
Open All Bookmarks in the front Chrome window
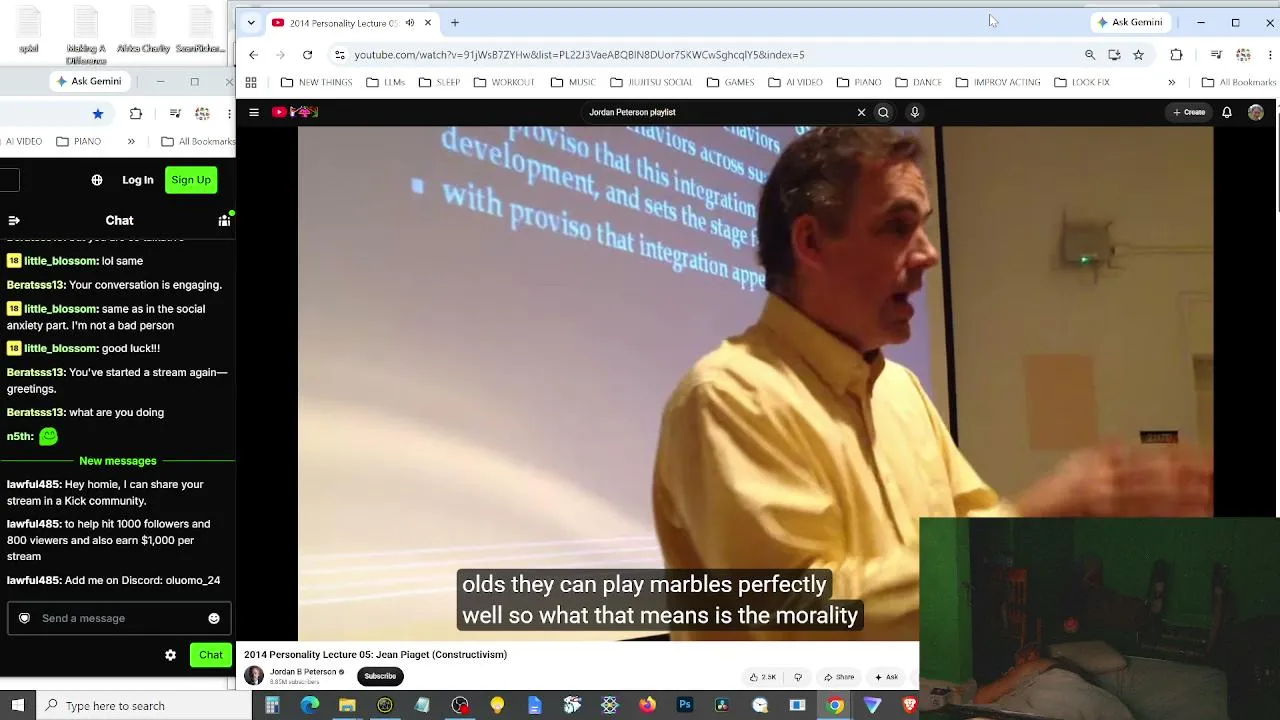[1239, 82]
